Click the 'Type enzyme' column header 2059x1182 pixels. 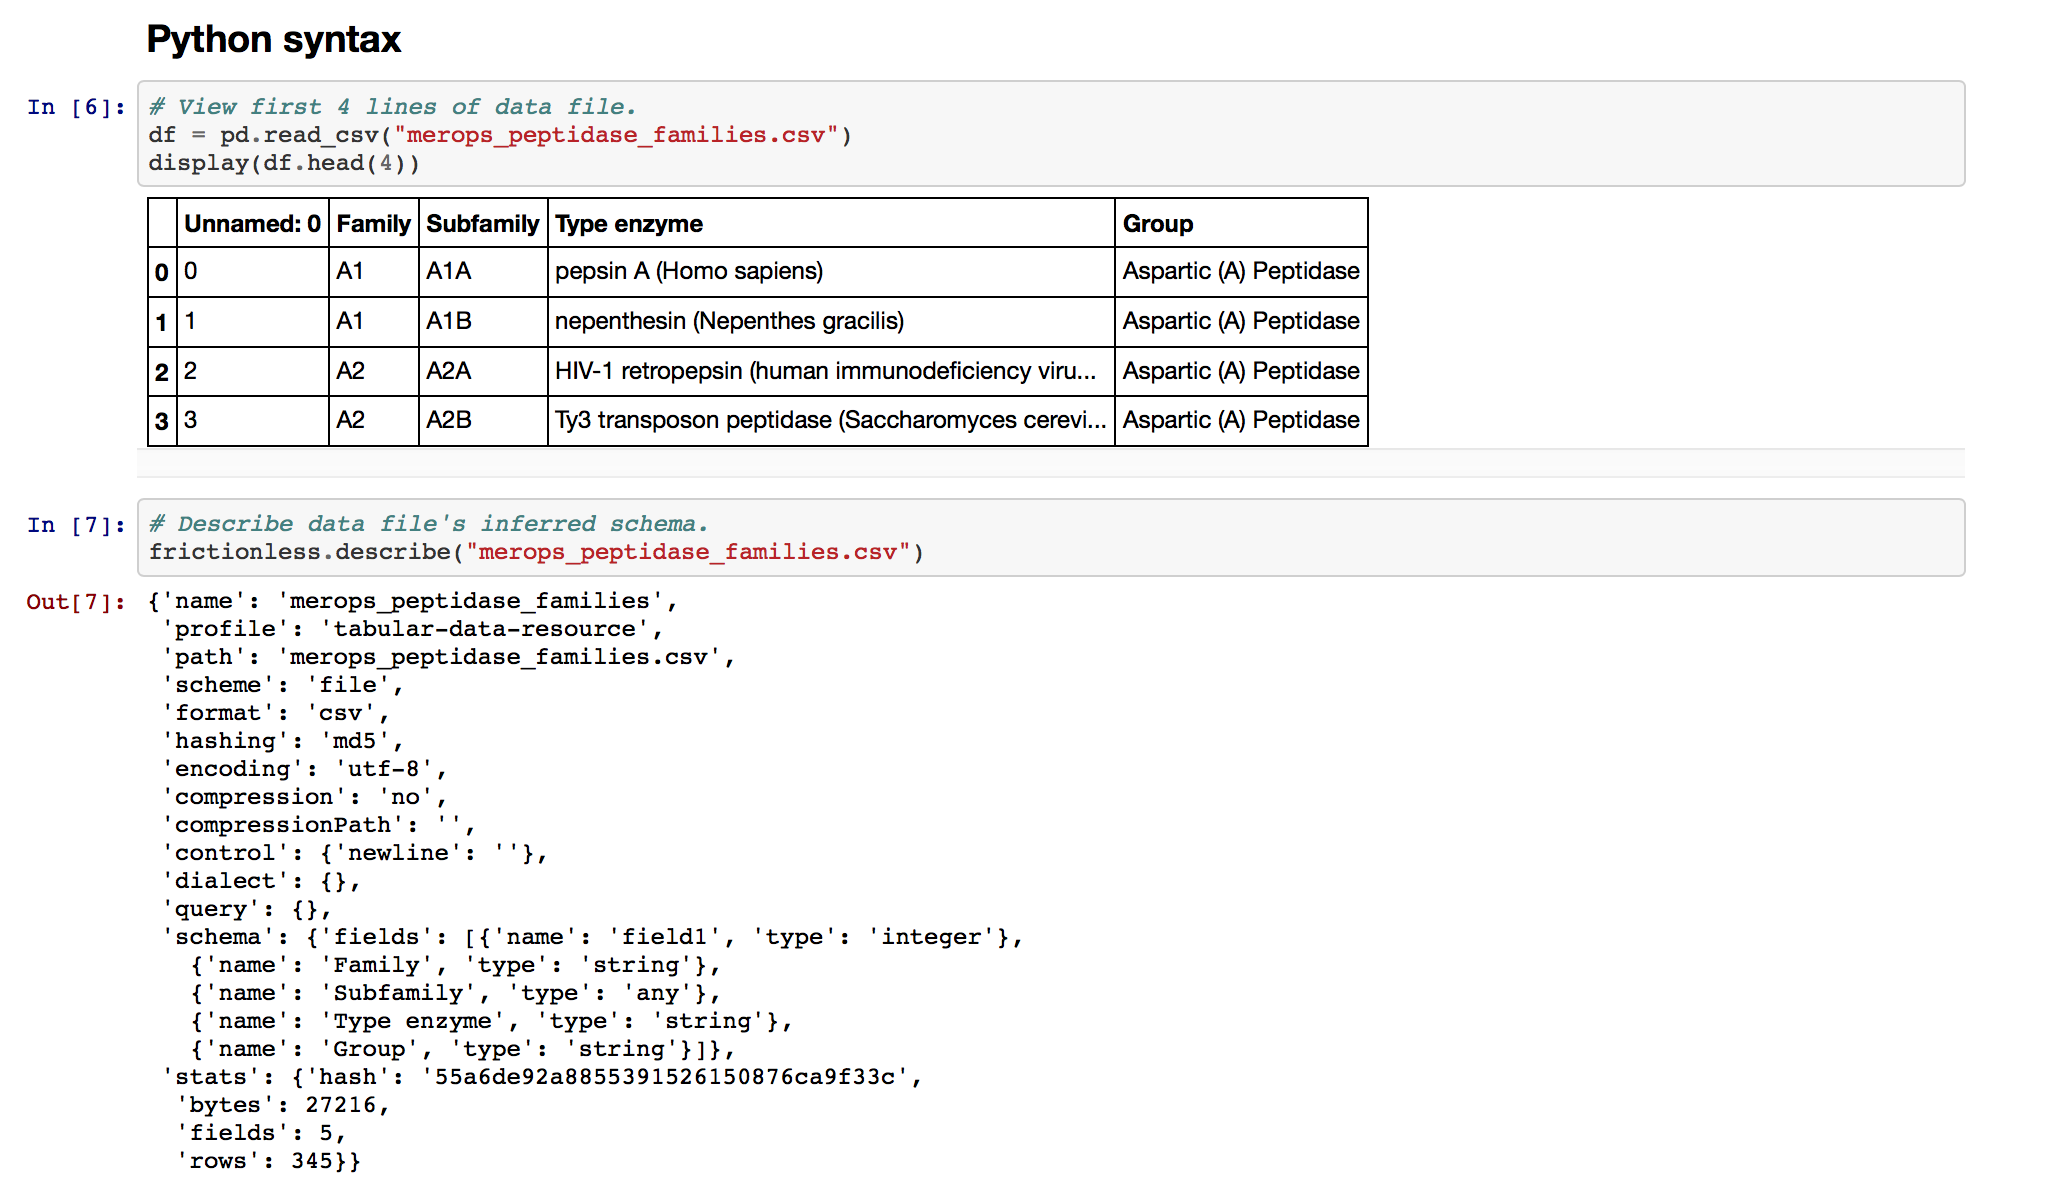pyautogui.click(x=831, y=223)
